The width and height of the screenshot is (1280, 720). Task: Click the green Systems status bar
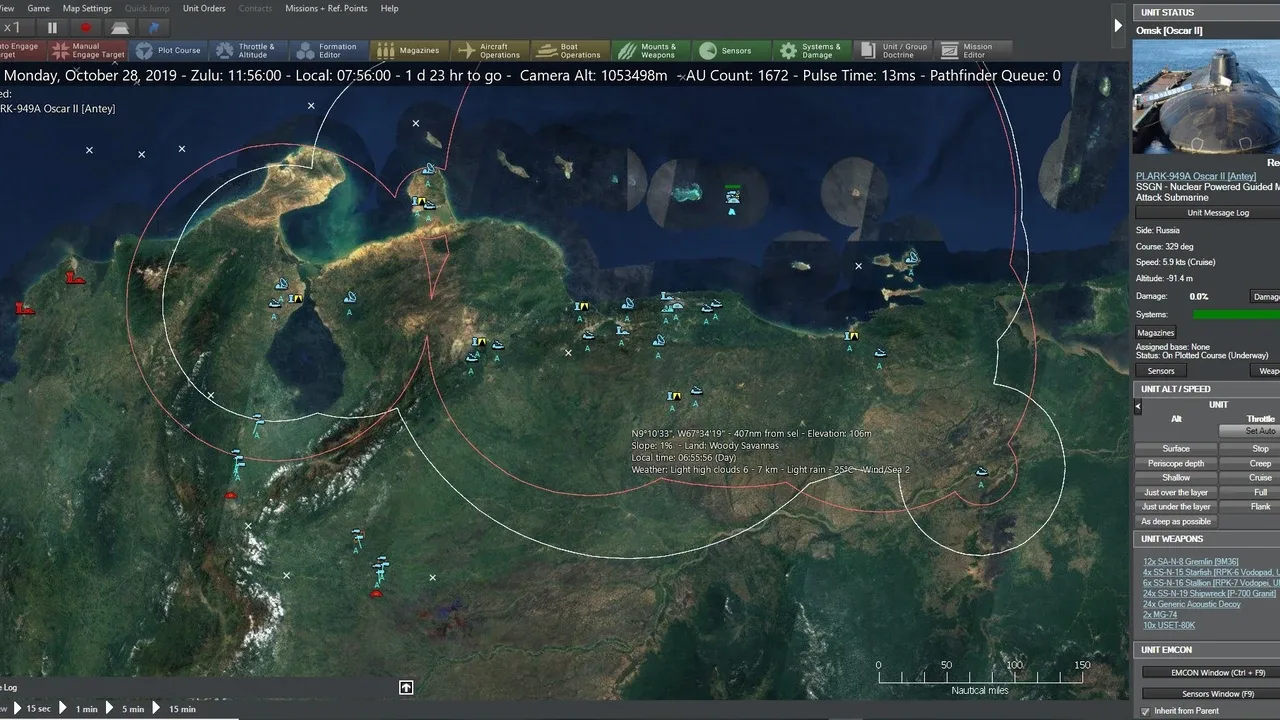pyautogui.click(x=1236, y=314)
